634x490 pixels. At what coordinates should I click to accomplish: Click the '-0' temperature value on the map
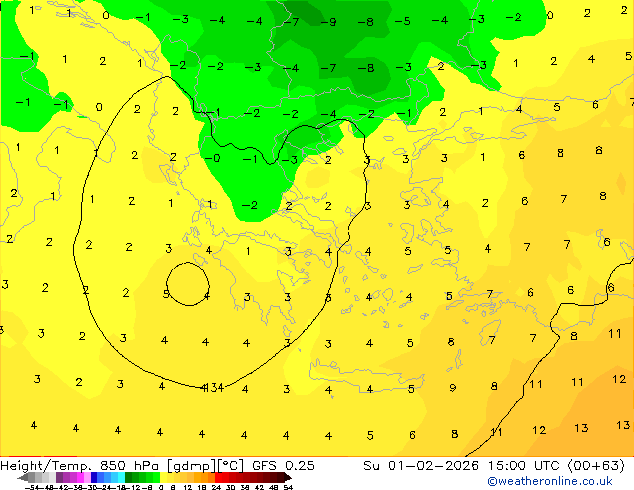[x=213, y=158]
